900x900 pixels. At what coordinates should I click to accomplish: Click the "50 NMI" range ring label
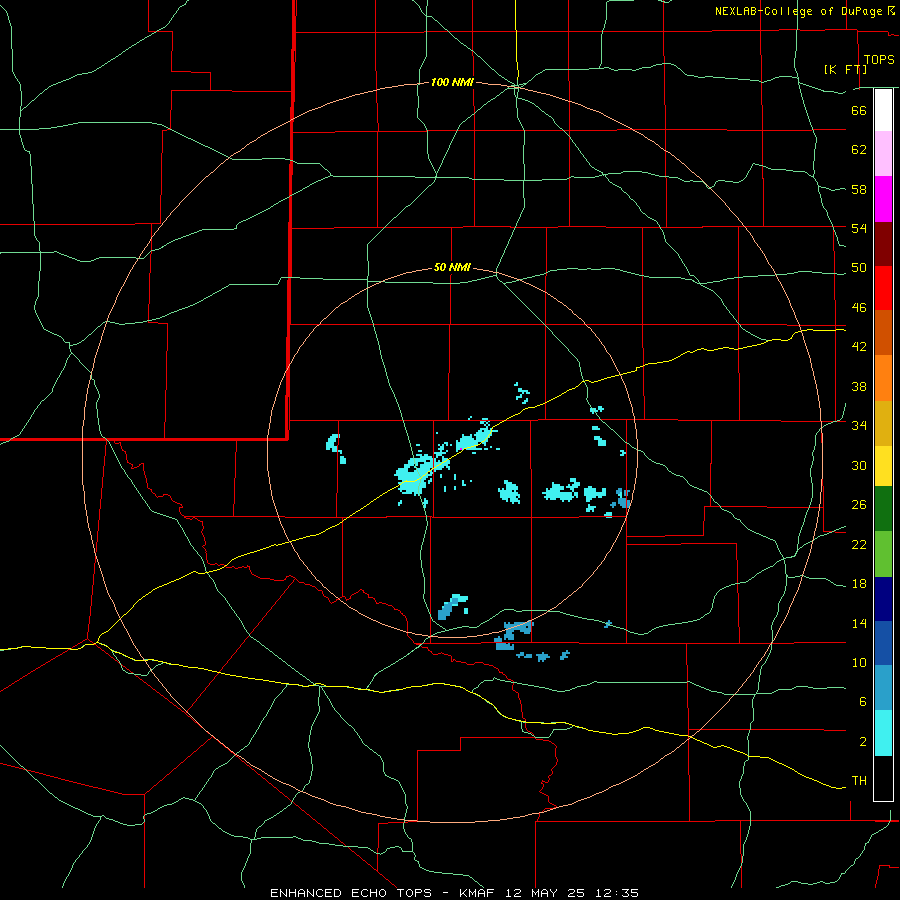[x=452, y=267]
